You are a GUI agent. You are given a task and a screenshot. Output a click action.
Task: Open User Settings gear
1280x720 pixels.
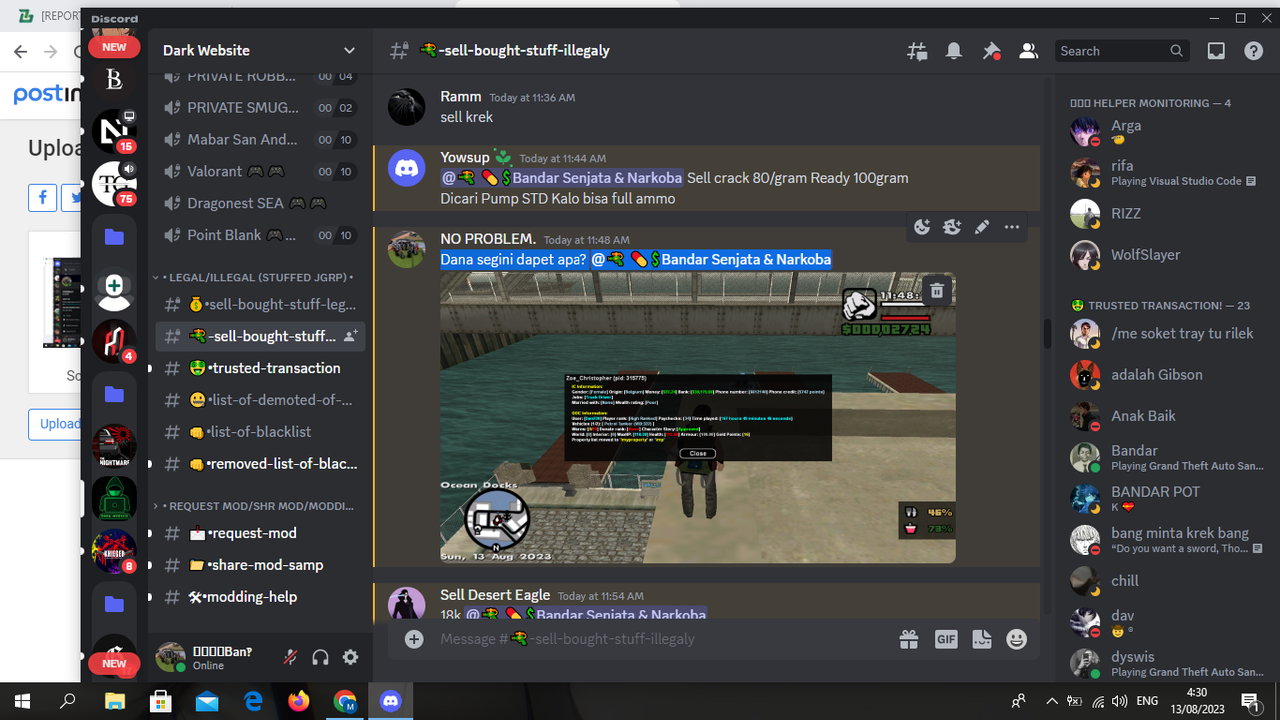[x=350, y=657]
